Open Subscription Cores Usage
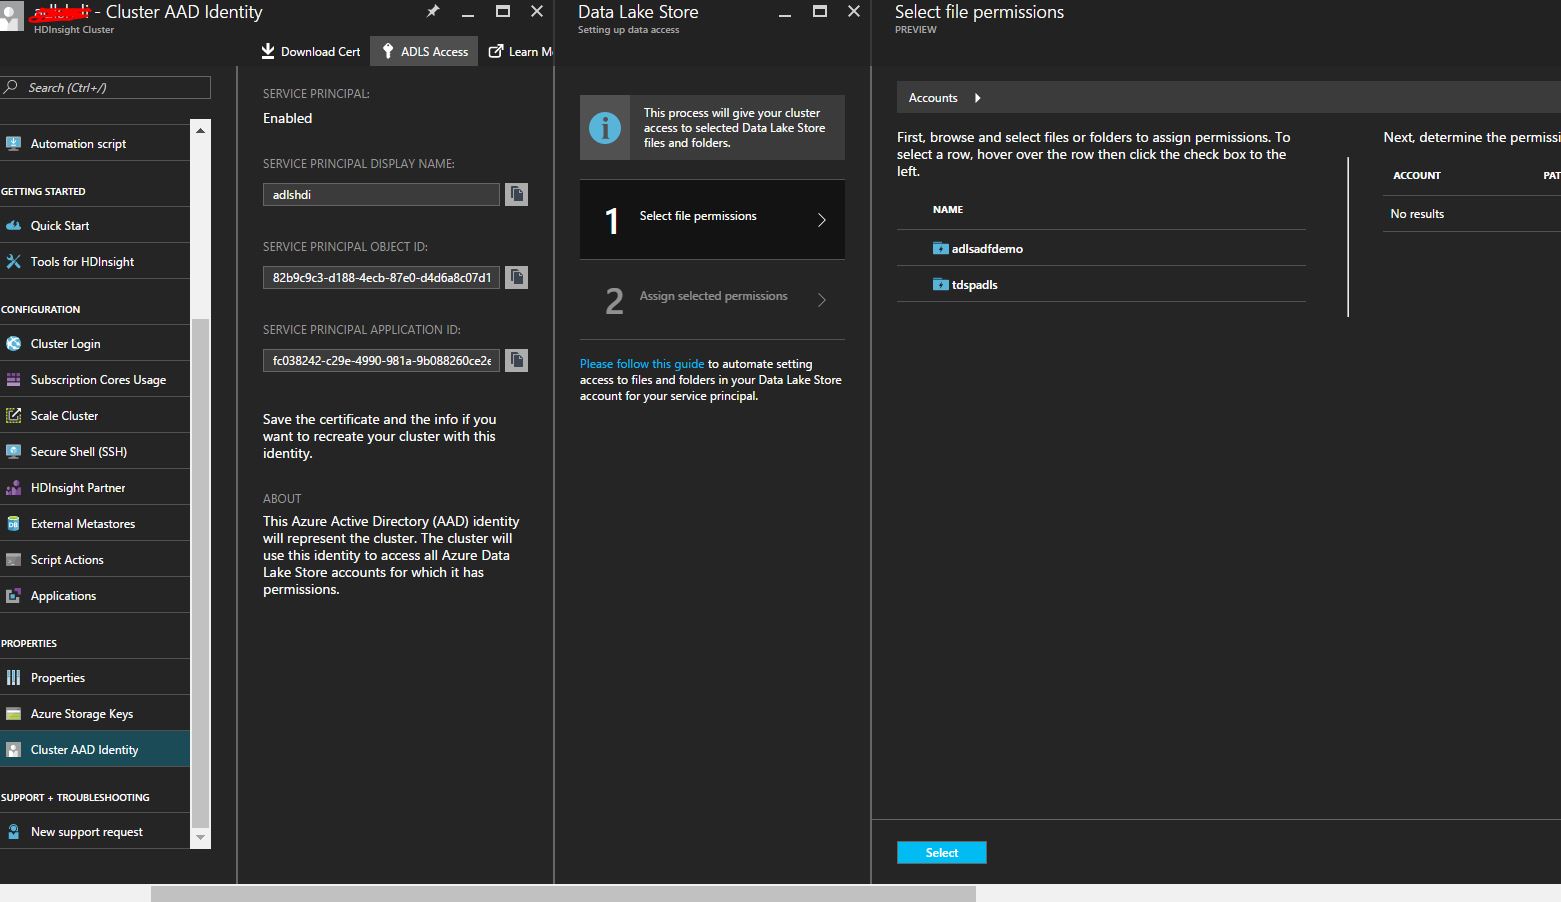The image size is (1561, 902). [95, 380]
